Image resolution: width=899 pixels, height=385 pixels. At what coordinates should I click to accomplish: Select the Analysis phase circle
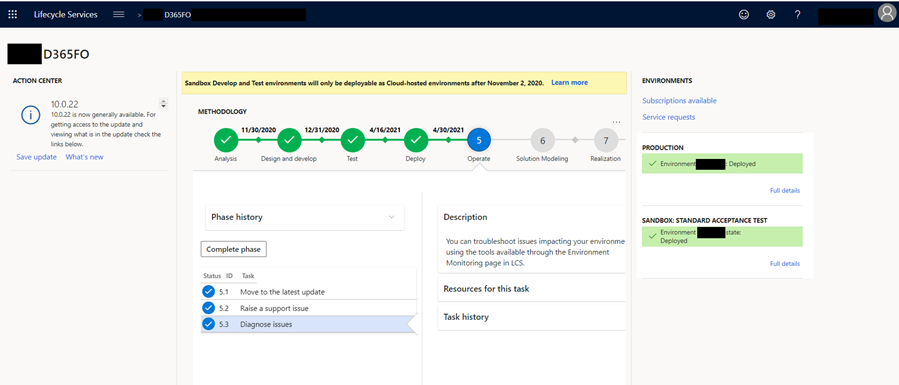click(226, 140)
